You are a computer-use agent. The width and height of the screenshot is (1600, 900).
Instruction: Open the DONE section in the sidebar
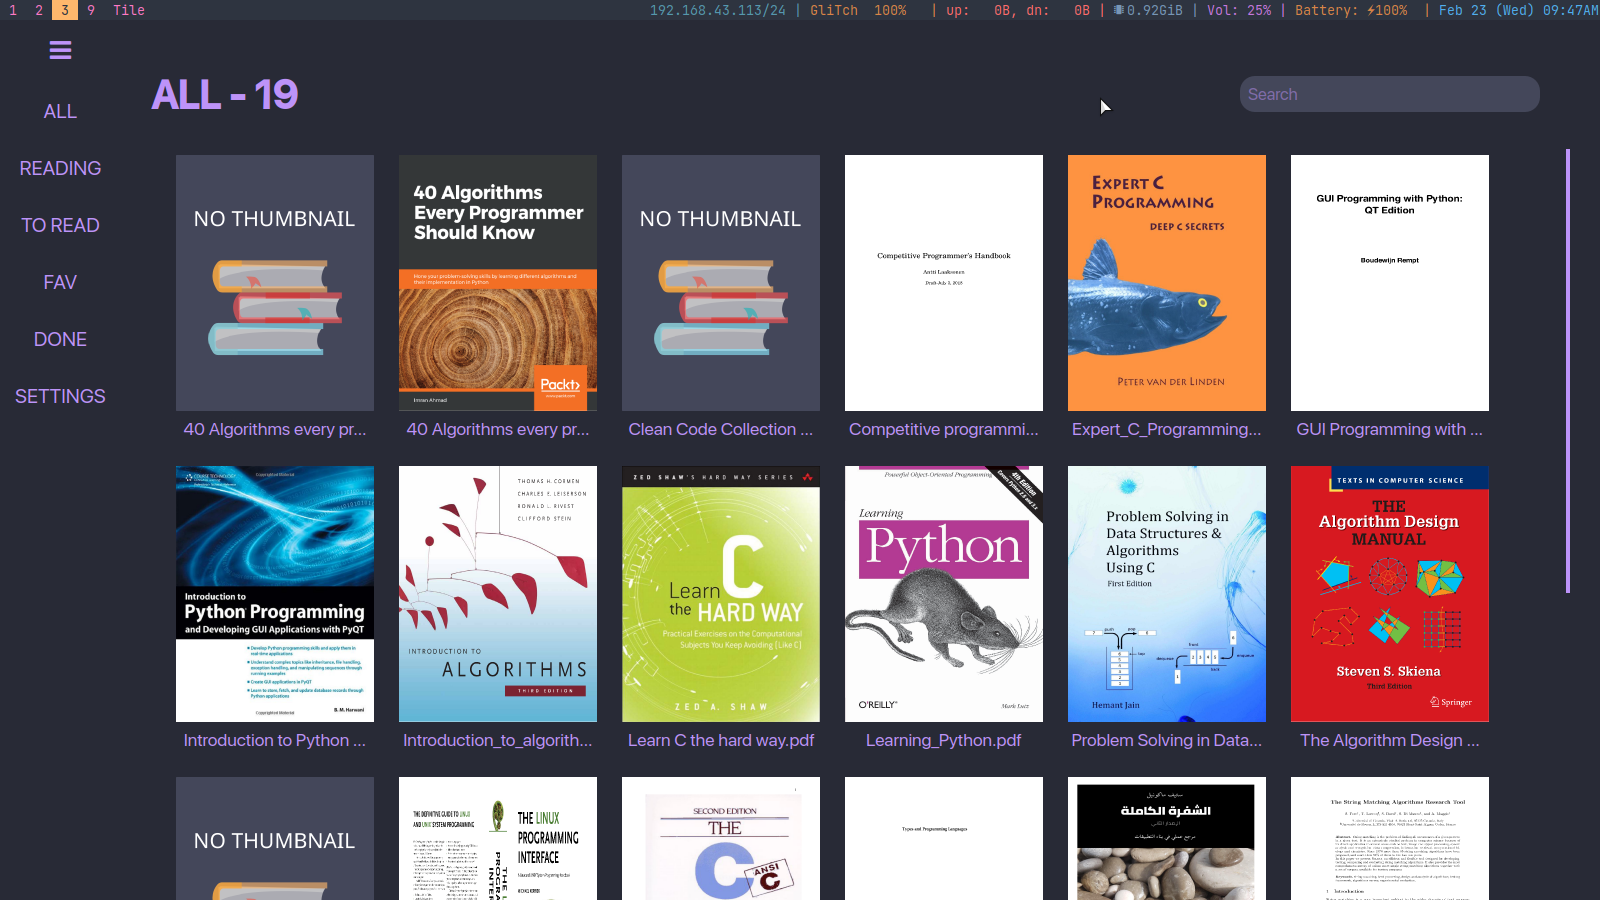click(60, 340)
